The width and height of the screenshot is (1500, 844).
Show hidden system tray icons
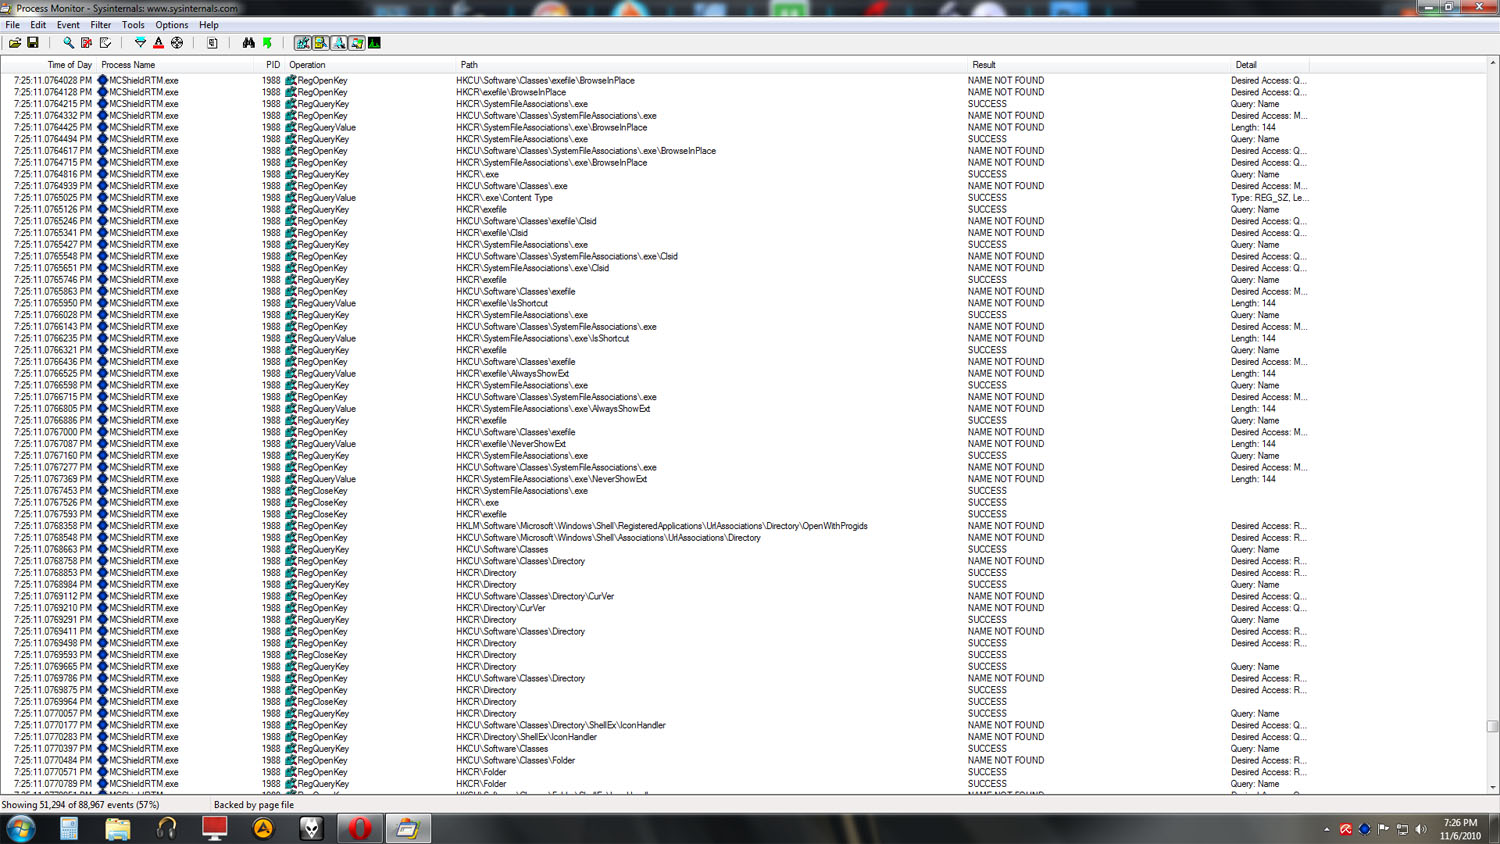pos(1327,829)
